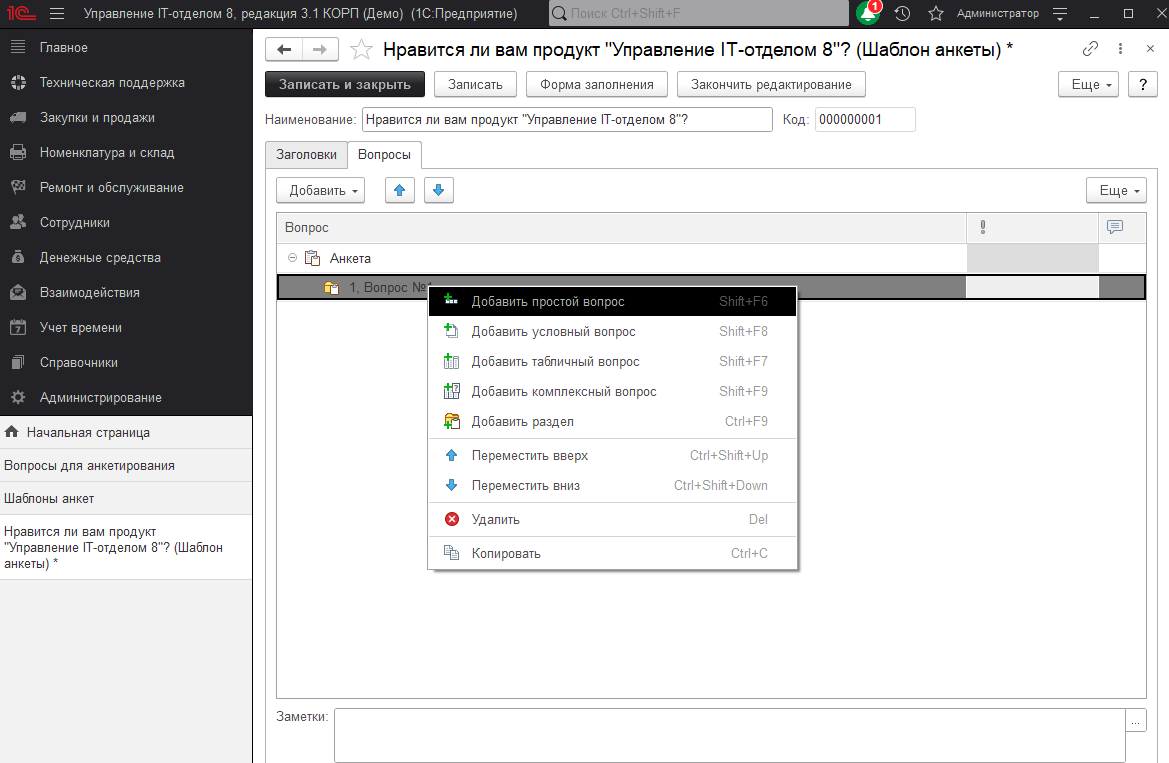Add this form to favorites star
Screen dimensions: 1169x763
click(362, 50)
